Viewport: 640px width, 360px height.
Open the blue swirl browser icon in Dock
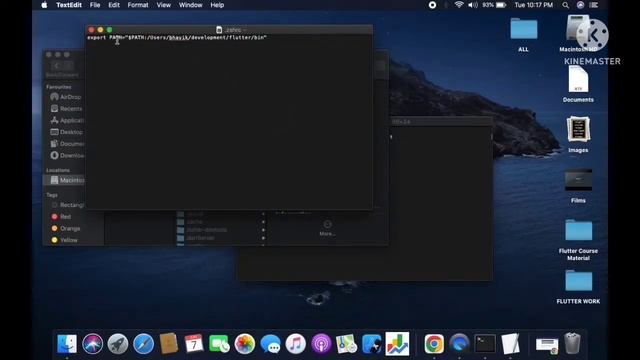[460, 344]
